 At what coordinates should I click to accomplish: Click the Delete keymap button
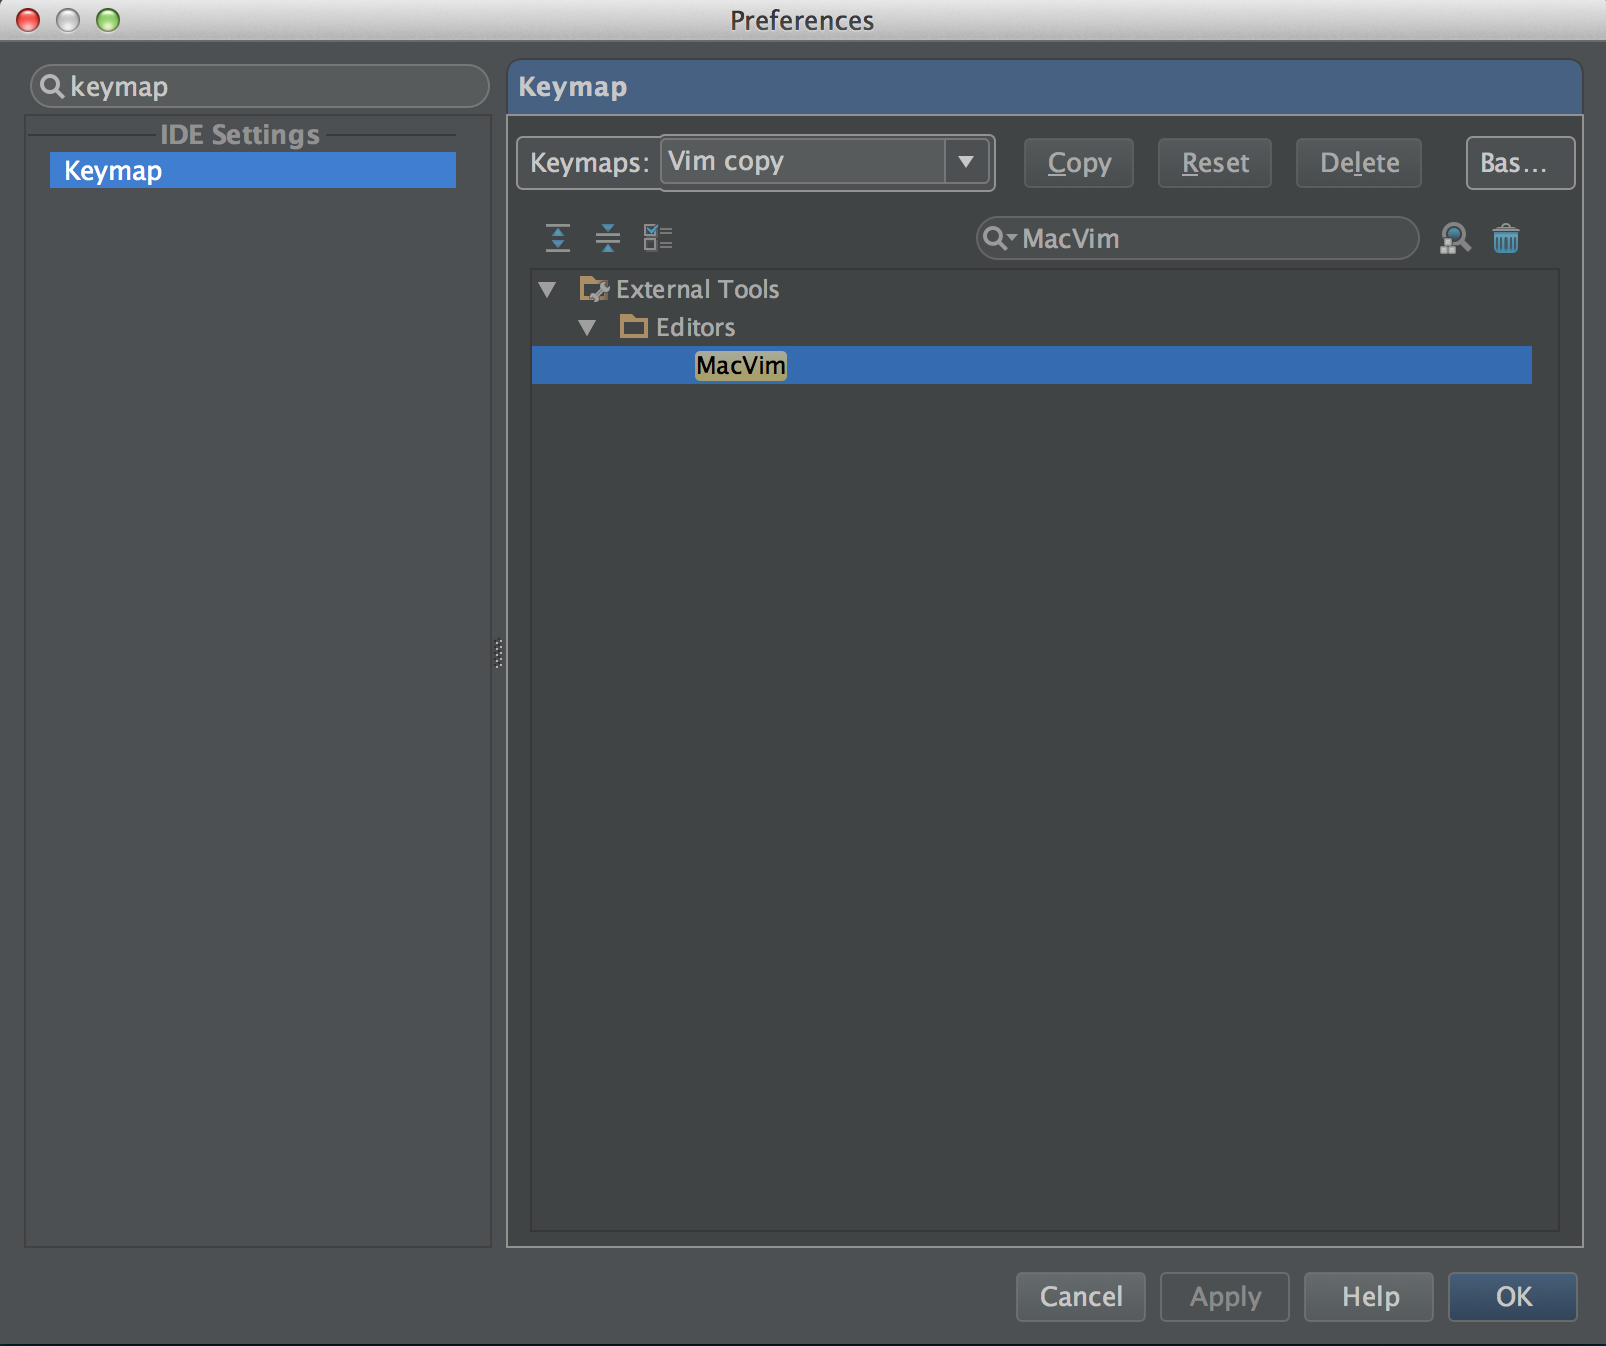[1359, 163]
